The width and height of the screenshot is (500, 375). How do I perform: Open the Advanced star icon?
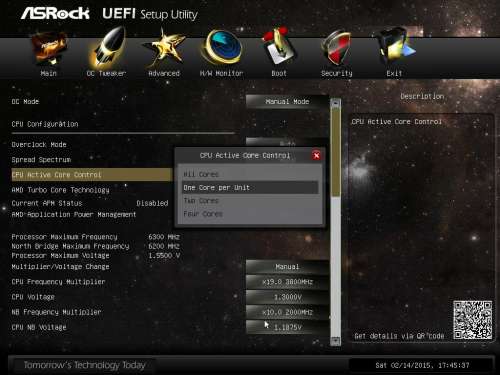coord(164,48)
